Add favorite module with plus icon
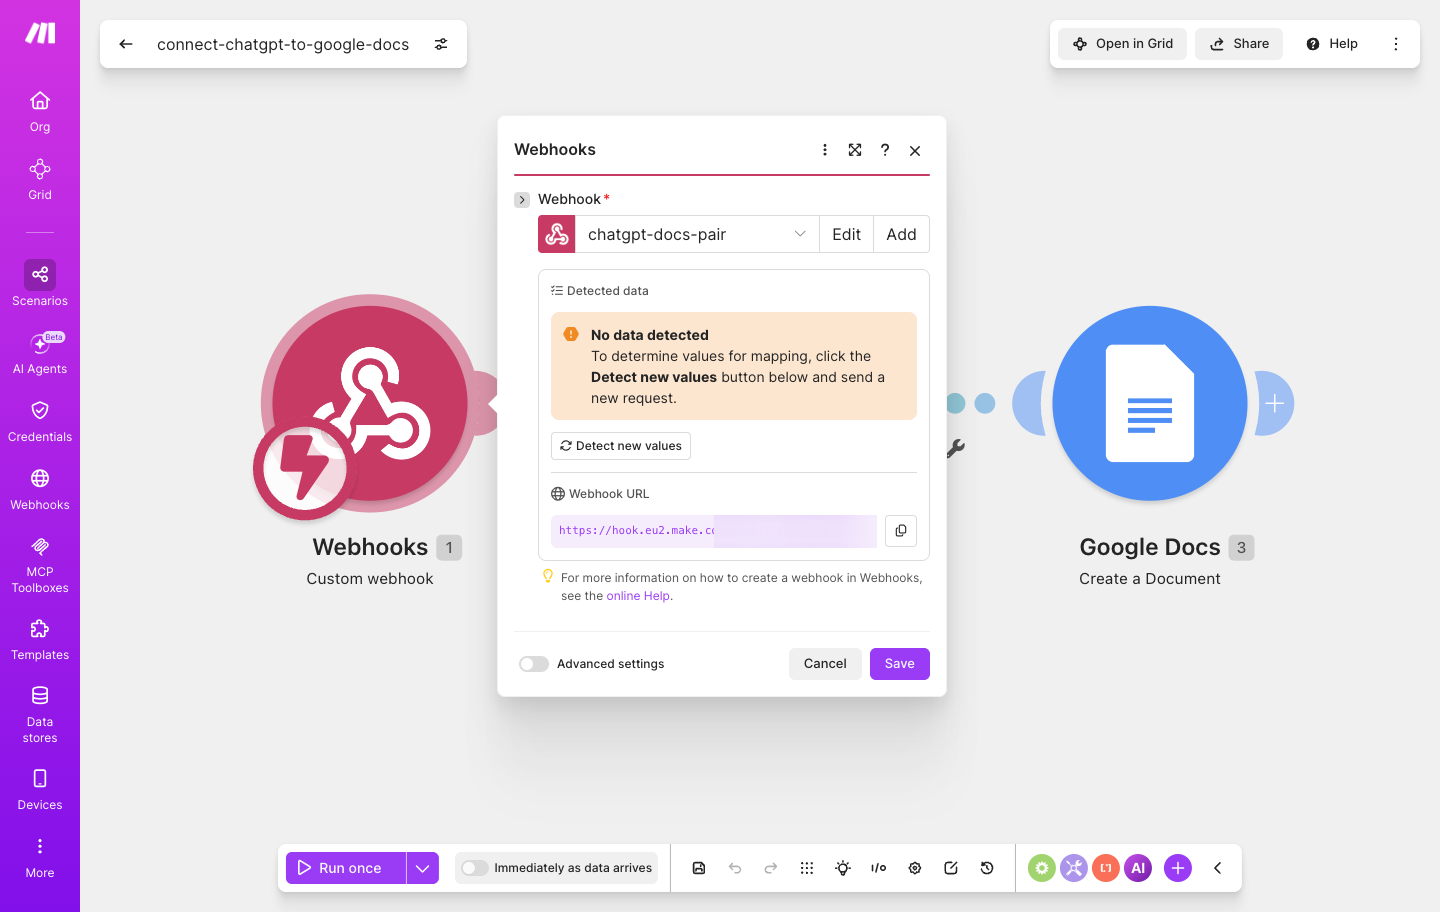The width and height of the screenshot is (1440, 912). coord(1178,868)
